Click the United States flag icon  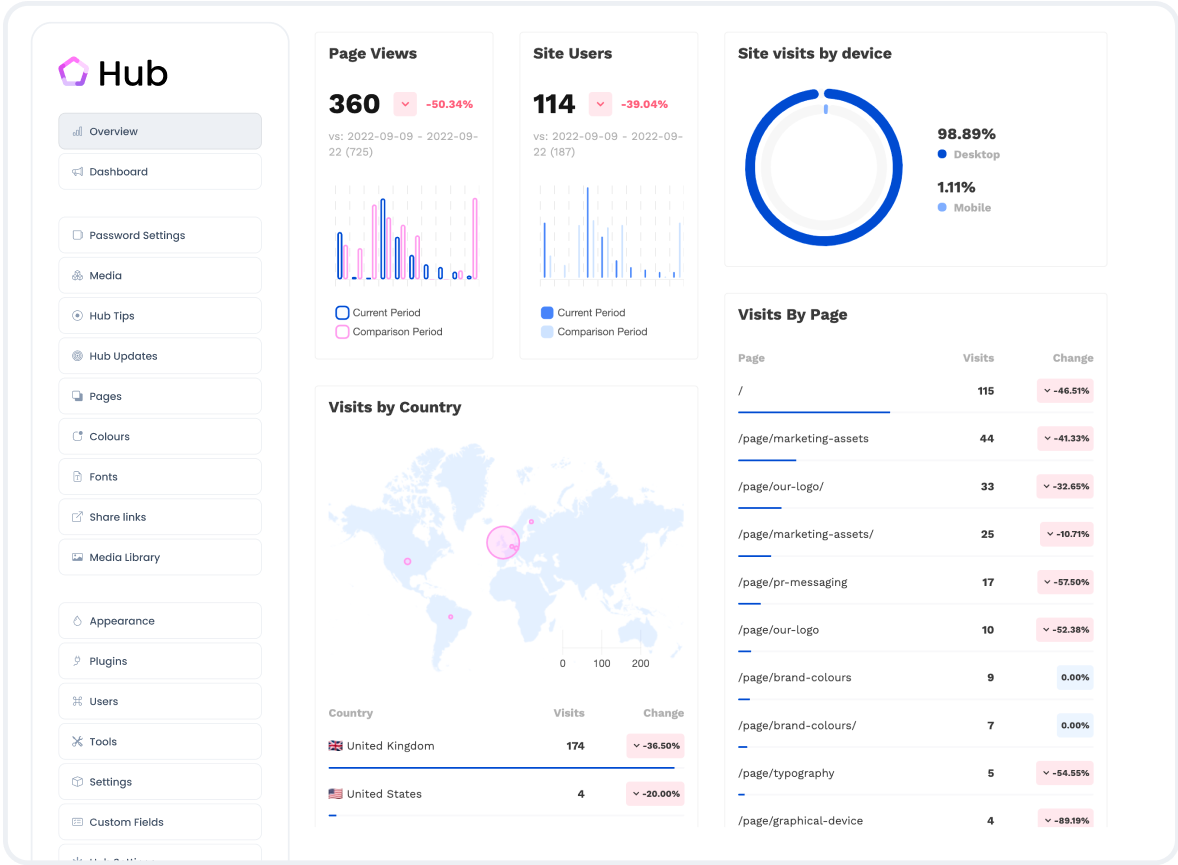point(336,794)
